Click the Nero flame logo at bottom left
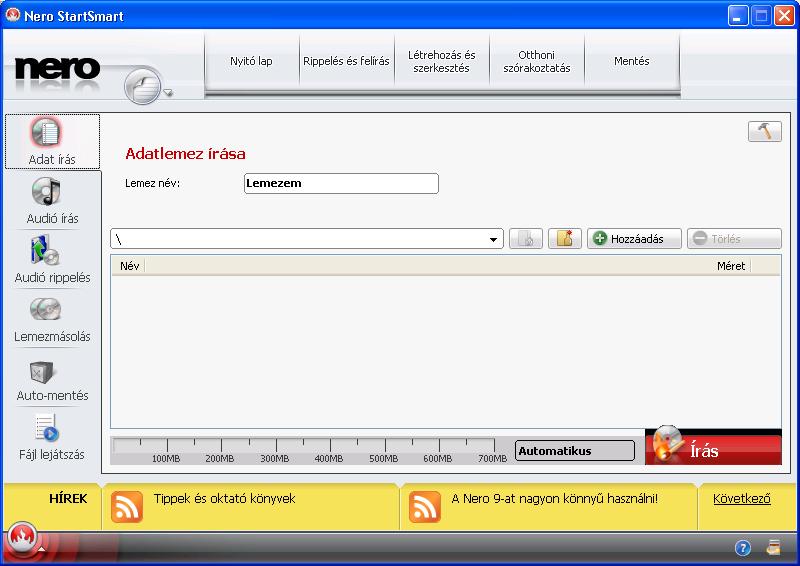 (22, 537)
